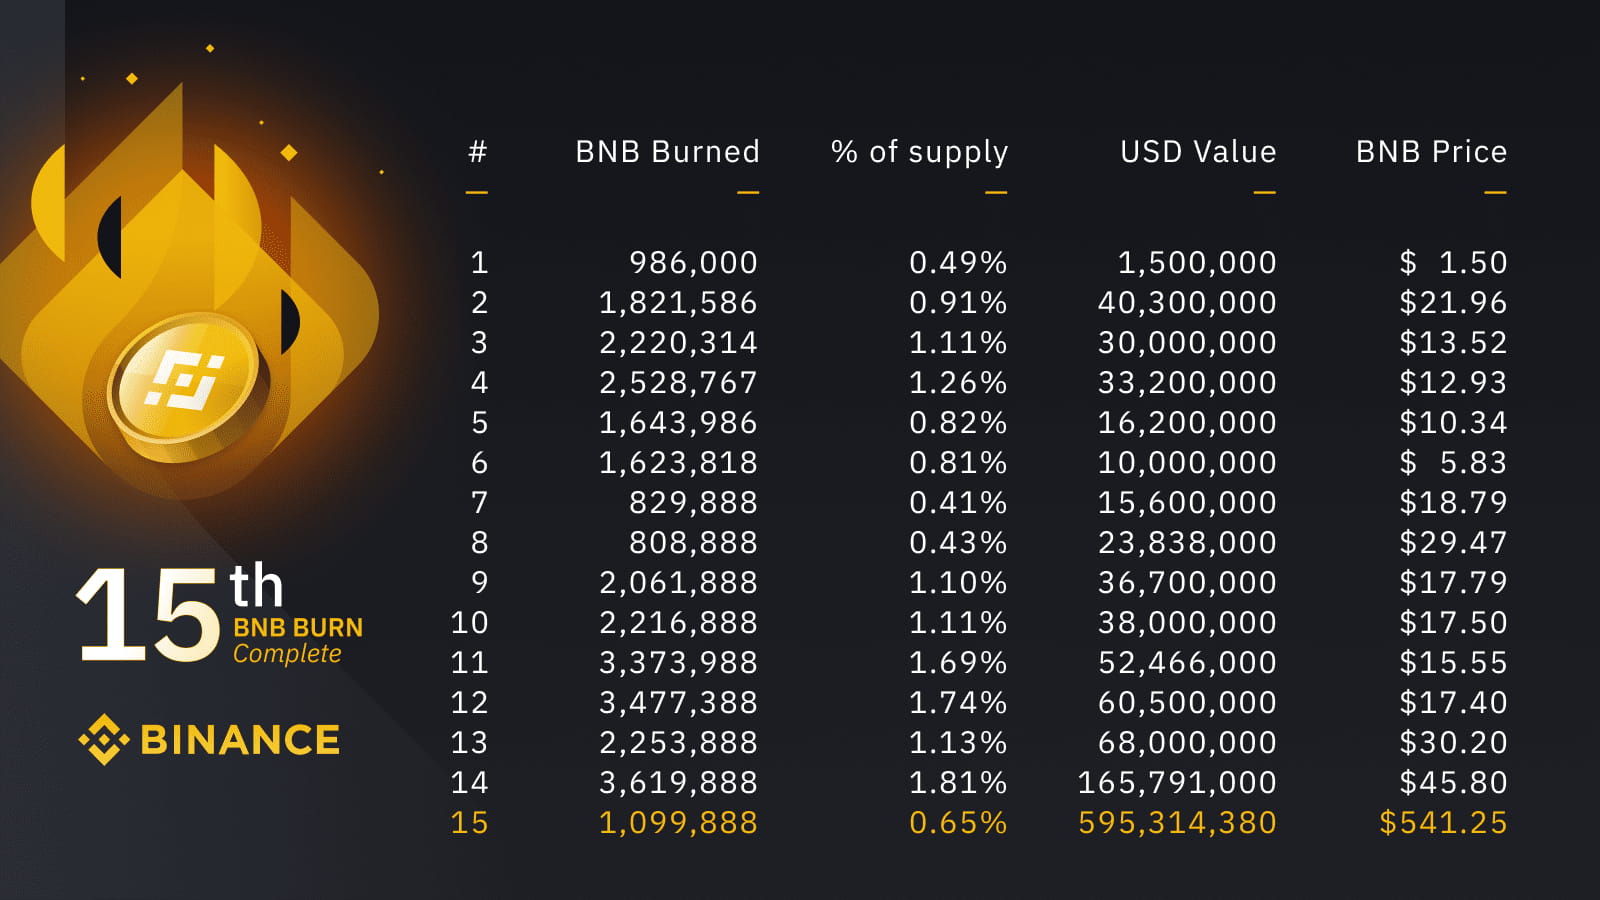Click the highlighted $541.25 price
The image size is (1600, 900).
[1443, 823]
